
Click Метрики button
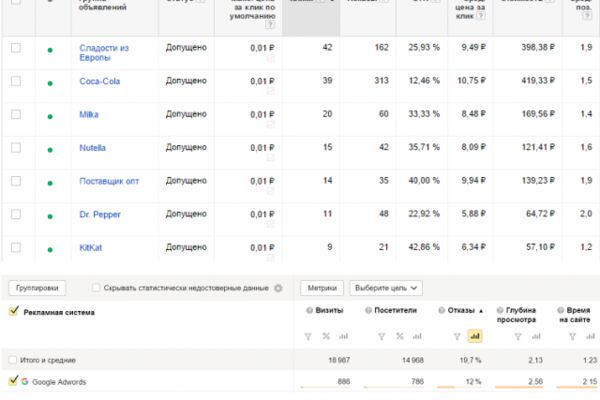coord(322,288)
